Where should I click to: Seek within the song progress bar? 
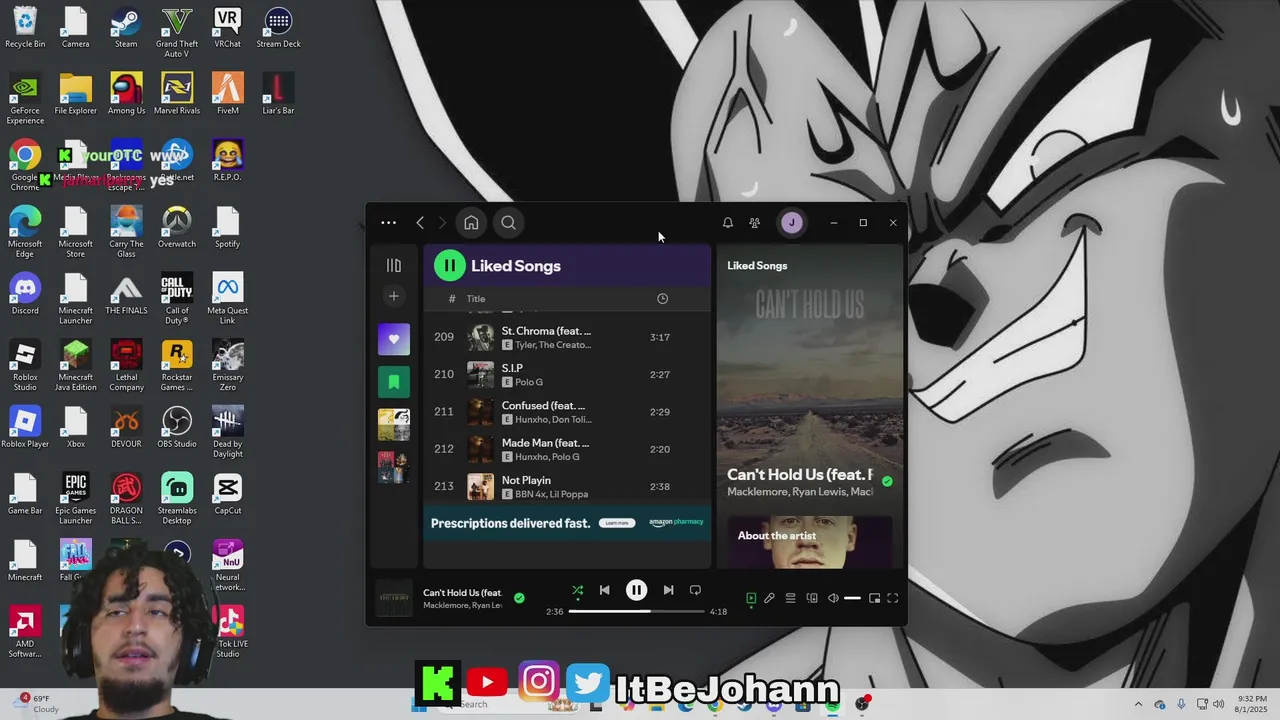(x=636, y=611)
